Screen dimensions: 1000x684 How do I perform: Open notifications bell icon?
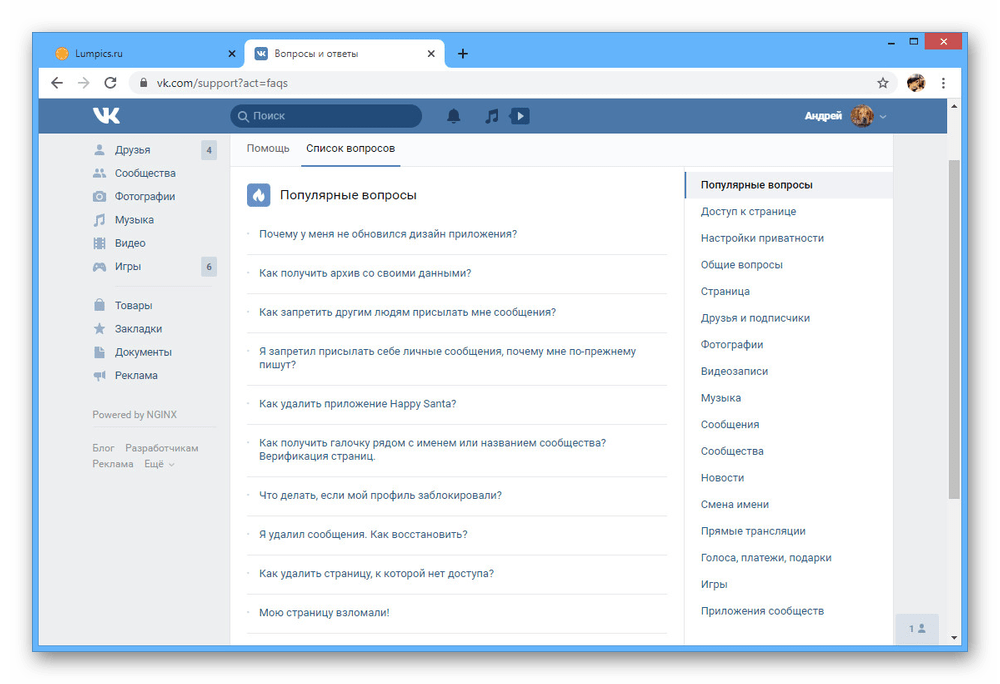click(453, 116)
